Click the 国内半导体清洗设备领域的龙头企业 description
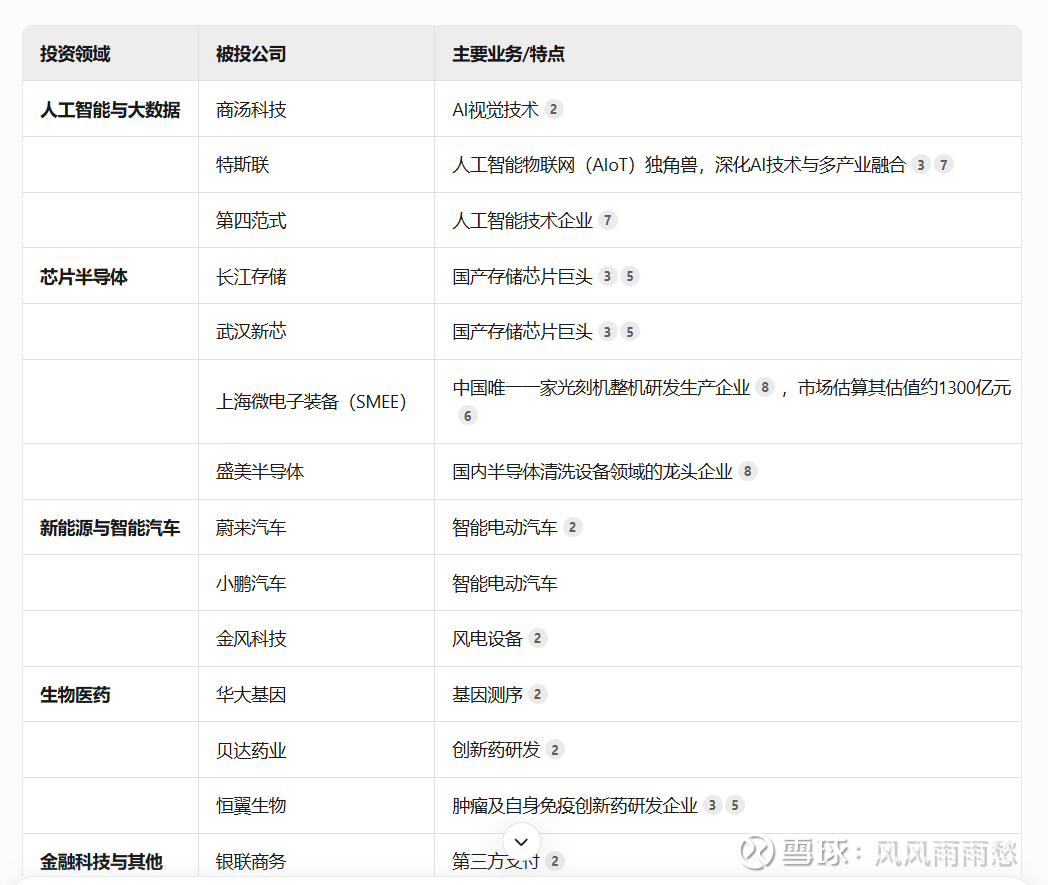 pos(592,471)
